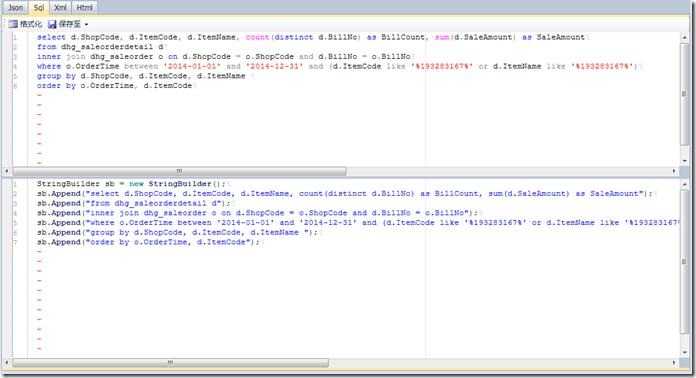The height and width of the screenshot is (378, 696).
Task: Open the dropdown arrow beside 保存至
Action: 86,24
